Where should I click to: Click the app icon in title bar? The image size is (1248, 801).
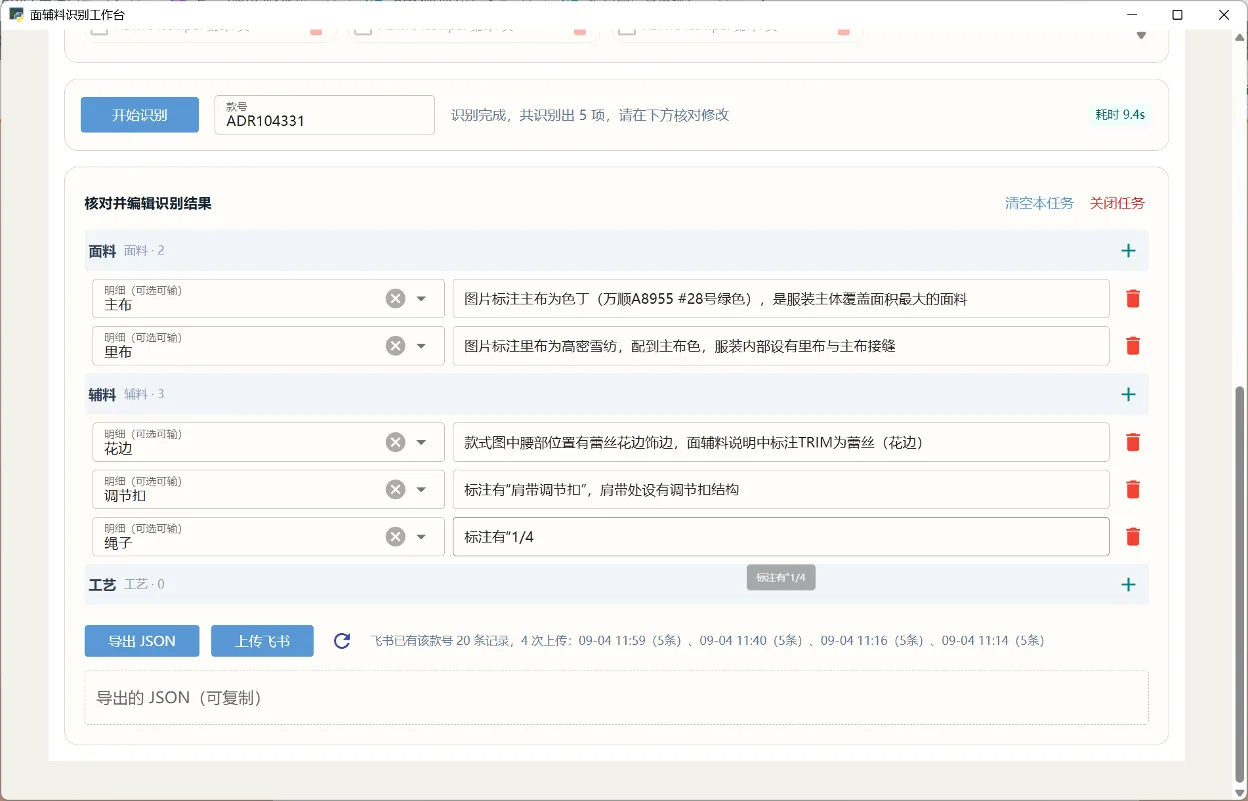16,15
